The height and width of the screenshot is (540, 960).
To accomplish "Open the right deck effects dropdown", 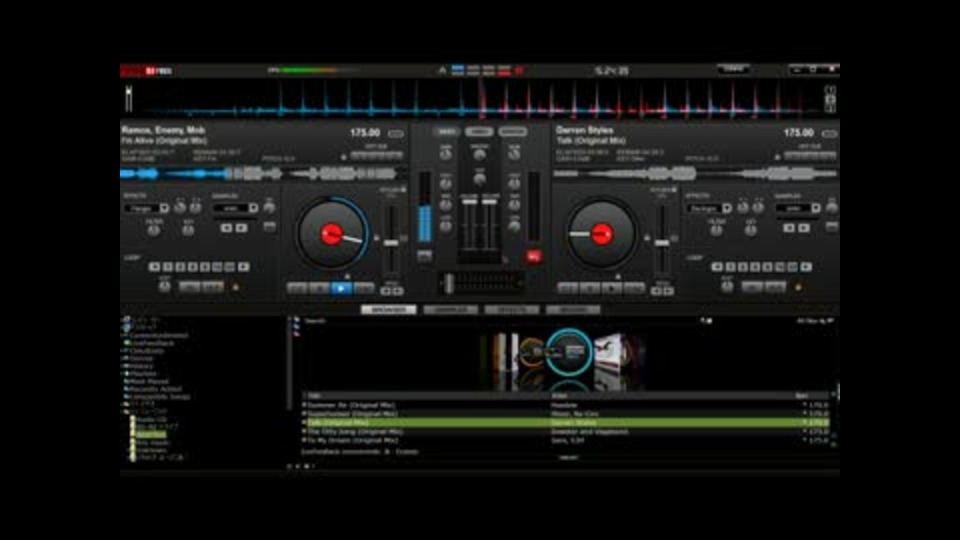I will pos(726,208).
